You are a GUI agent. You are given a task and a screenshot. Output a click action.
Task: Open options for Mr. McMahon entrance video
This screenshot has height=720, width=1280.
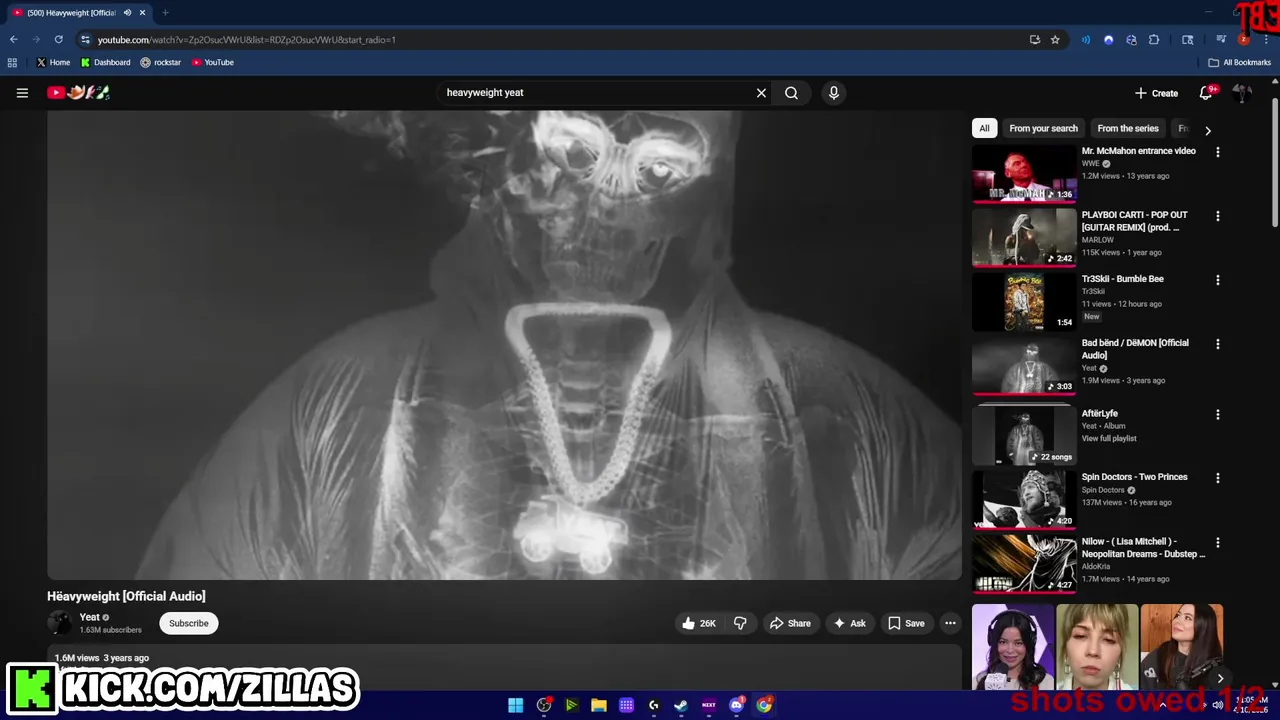click(1217, 152)
